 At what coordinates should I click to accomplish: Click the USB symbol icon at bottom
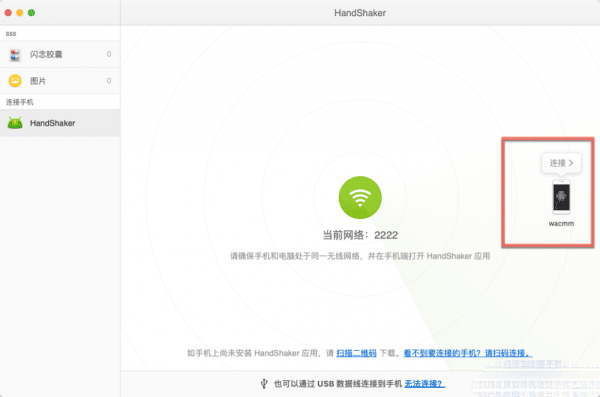[x=264, y=383]
